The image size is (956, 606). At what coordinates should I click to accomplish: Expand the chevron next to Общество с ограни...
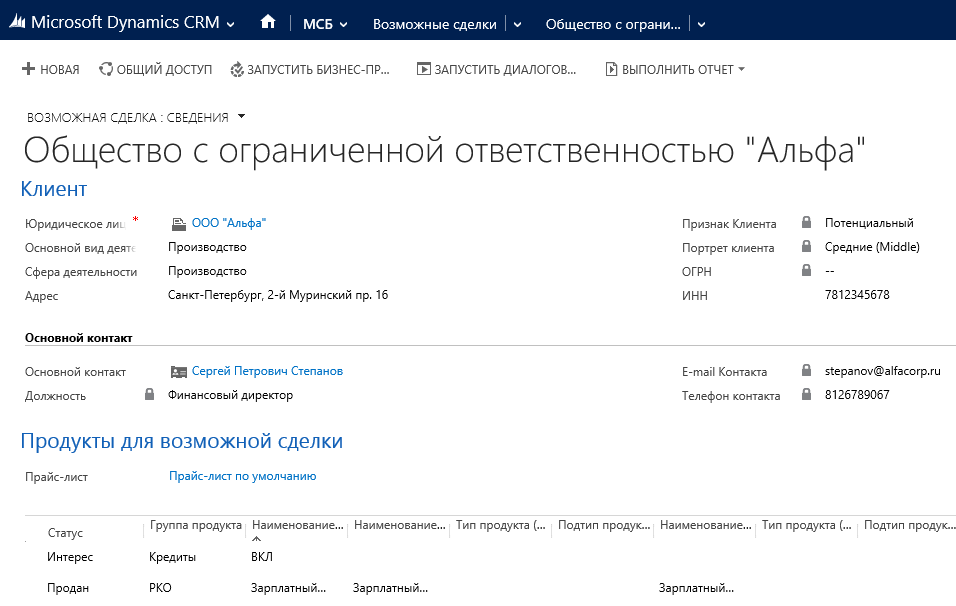coord(702,25)
